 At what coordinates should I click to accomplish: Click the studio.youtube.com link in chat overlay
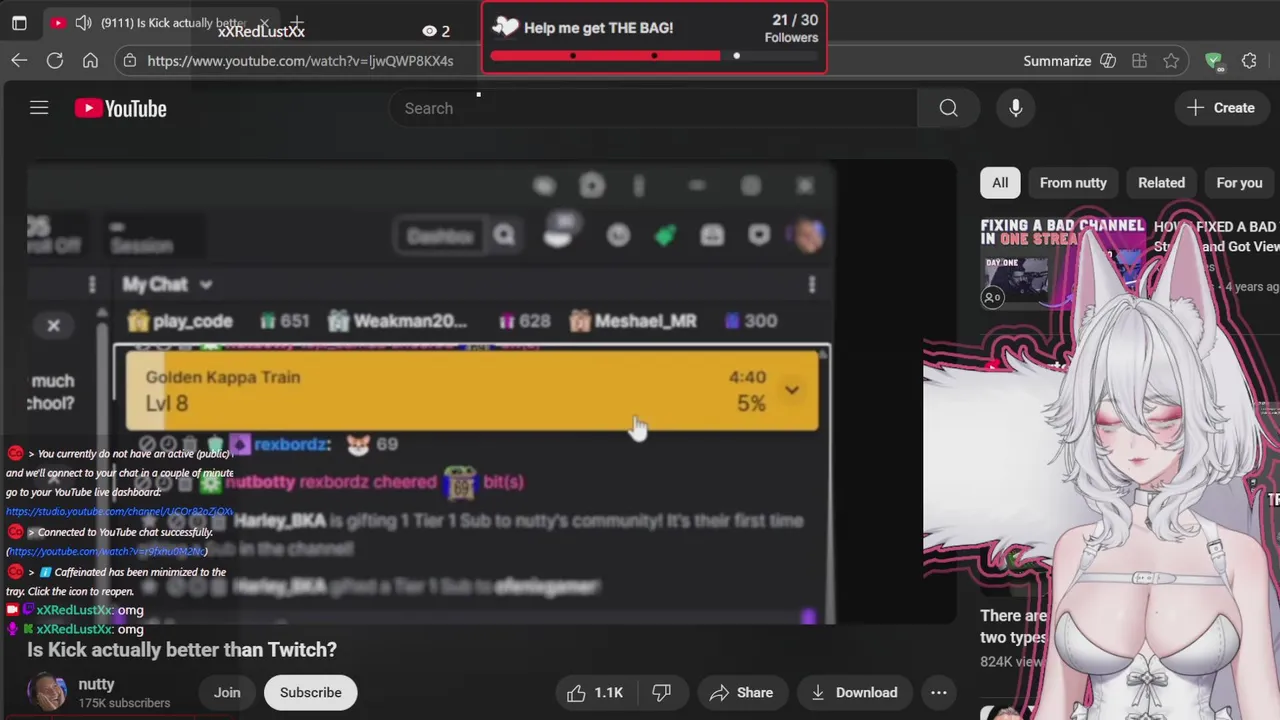tap(119, 511)
